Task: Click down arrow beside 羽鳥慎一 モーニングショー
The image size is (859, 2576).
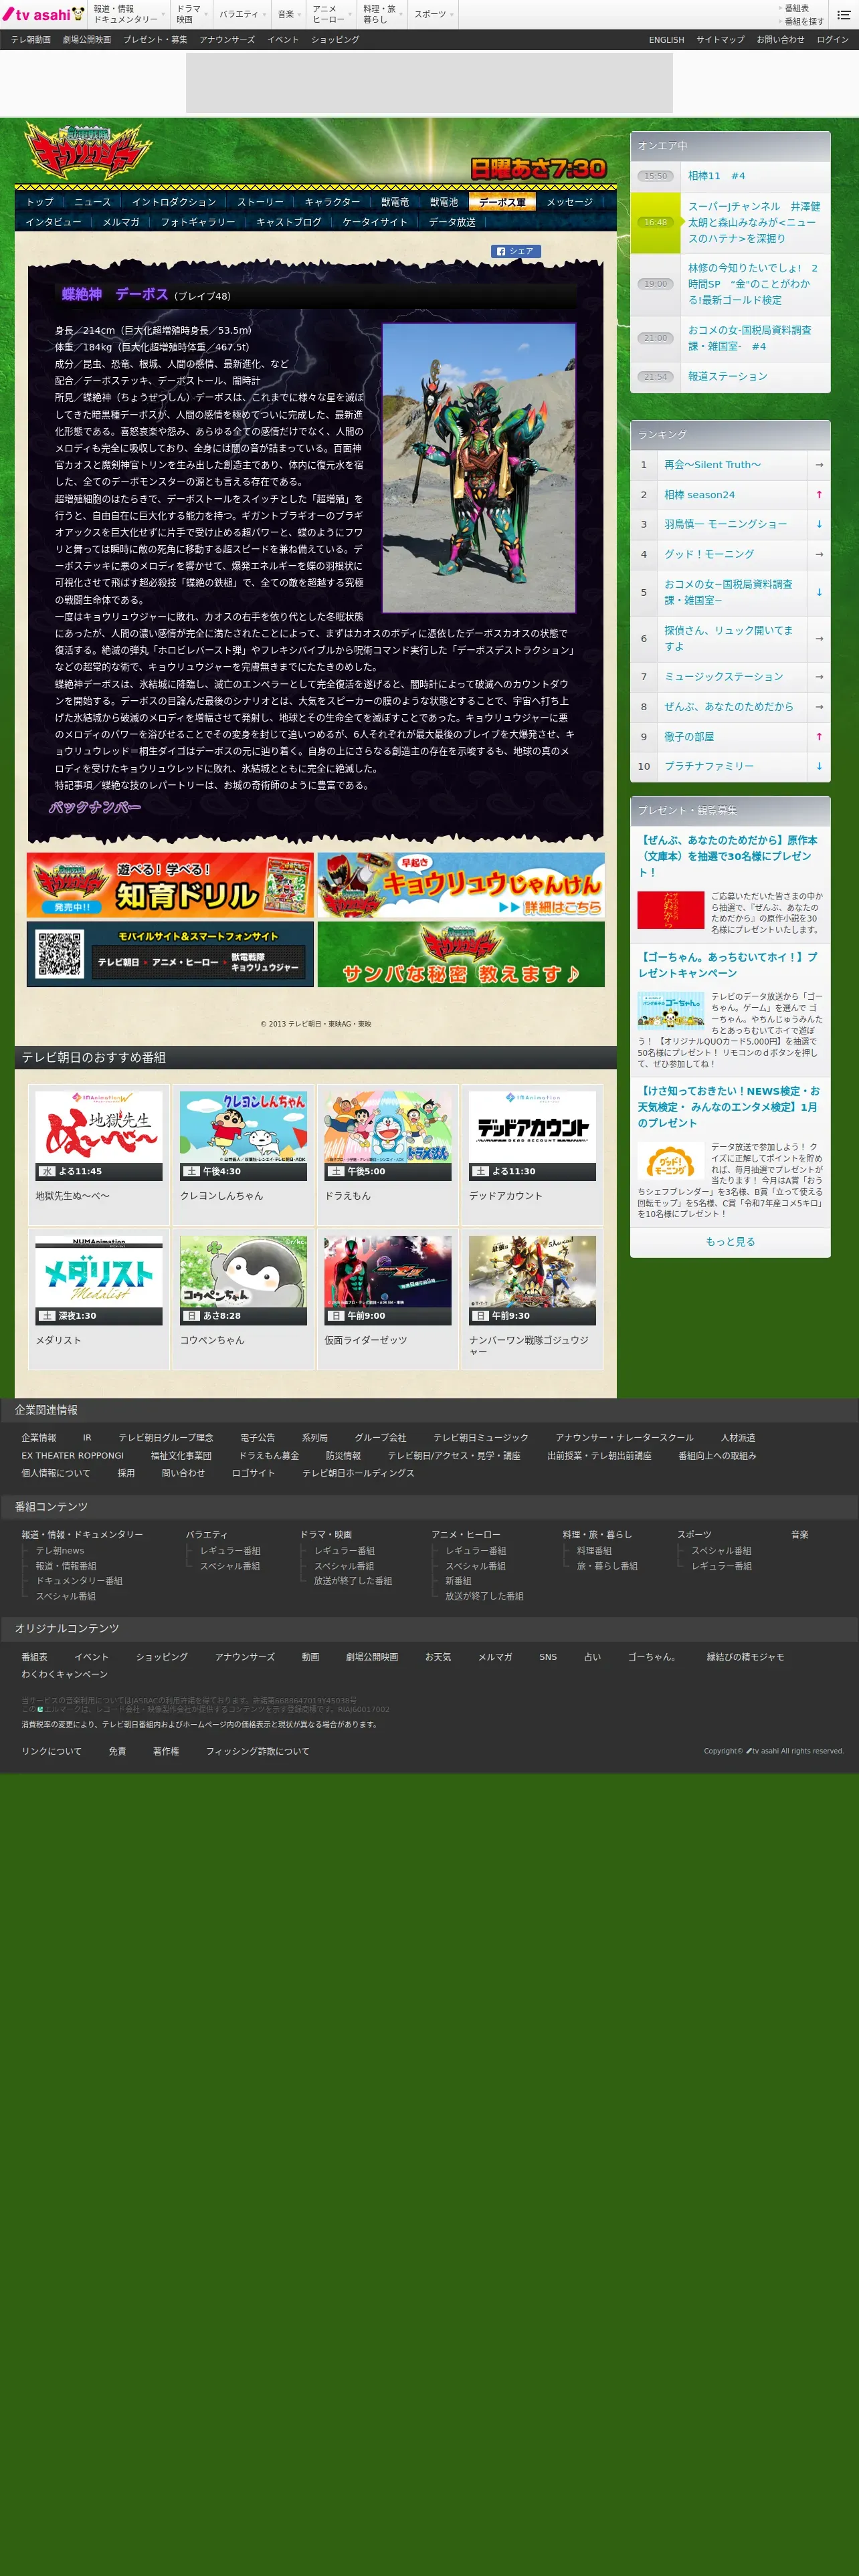Action: 818,524
